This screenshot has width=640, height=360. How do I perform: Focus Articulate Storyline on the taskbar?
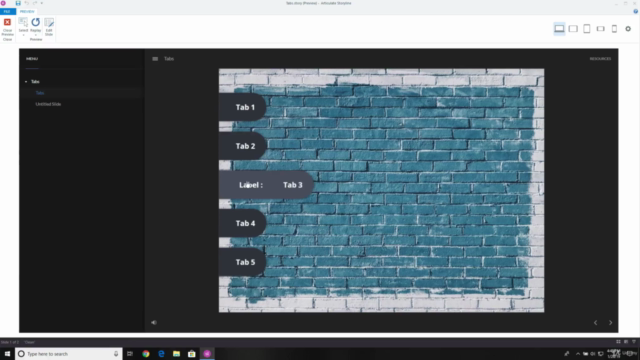(207, 354)
